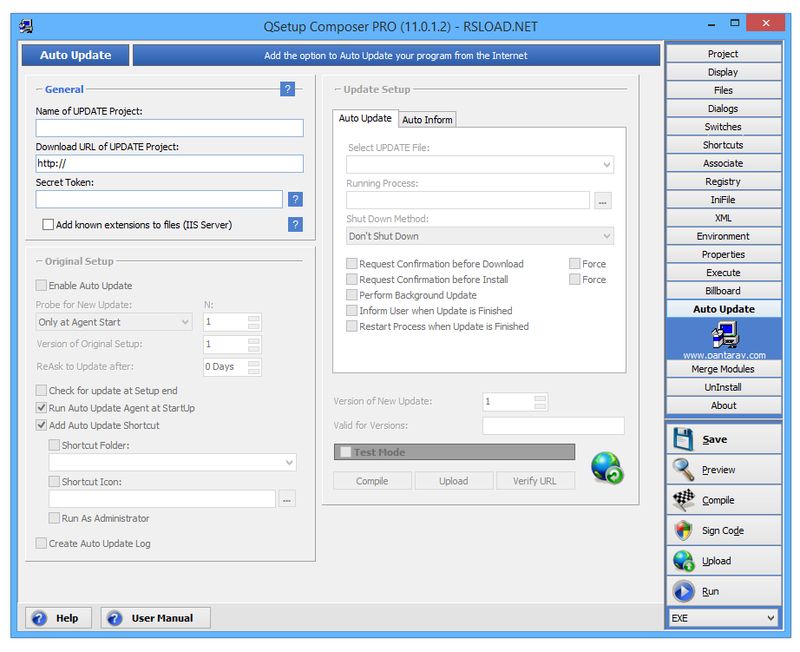Open the Switches section
This screenshot has width=800, height=652.
pyautogui.click(x=723, y=127)
